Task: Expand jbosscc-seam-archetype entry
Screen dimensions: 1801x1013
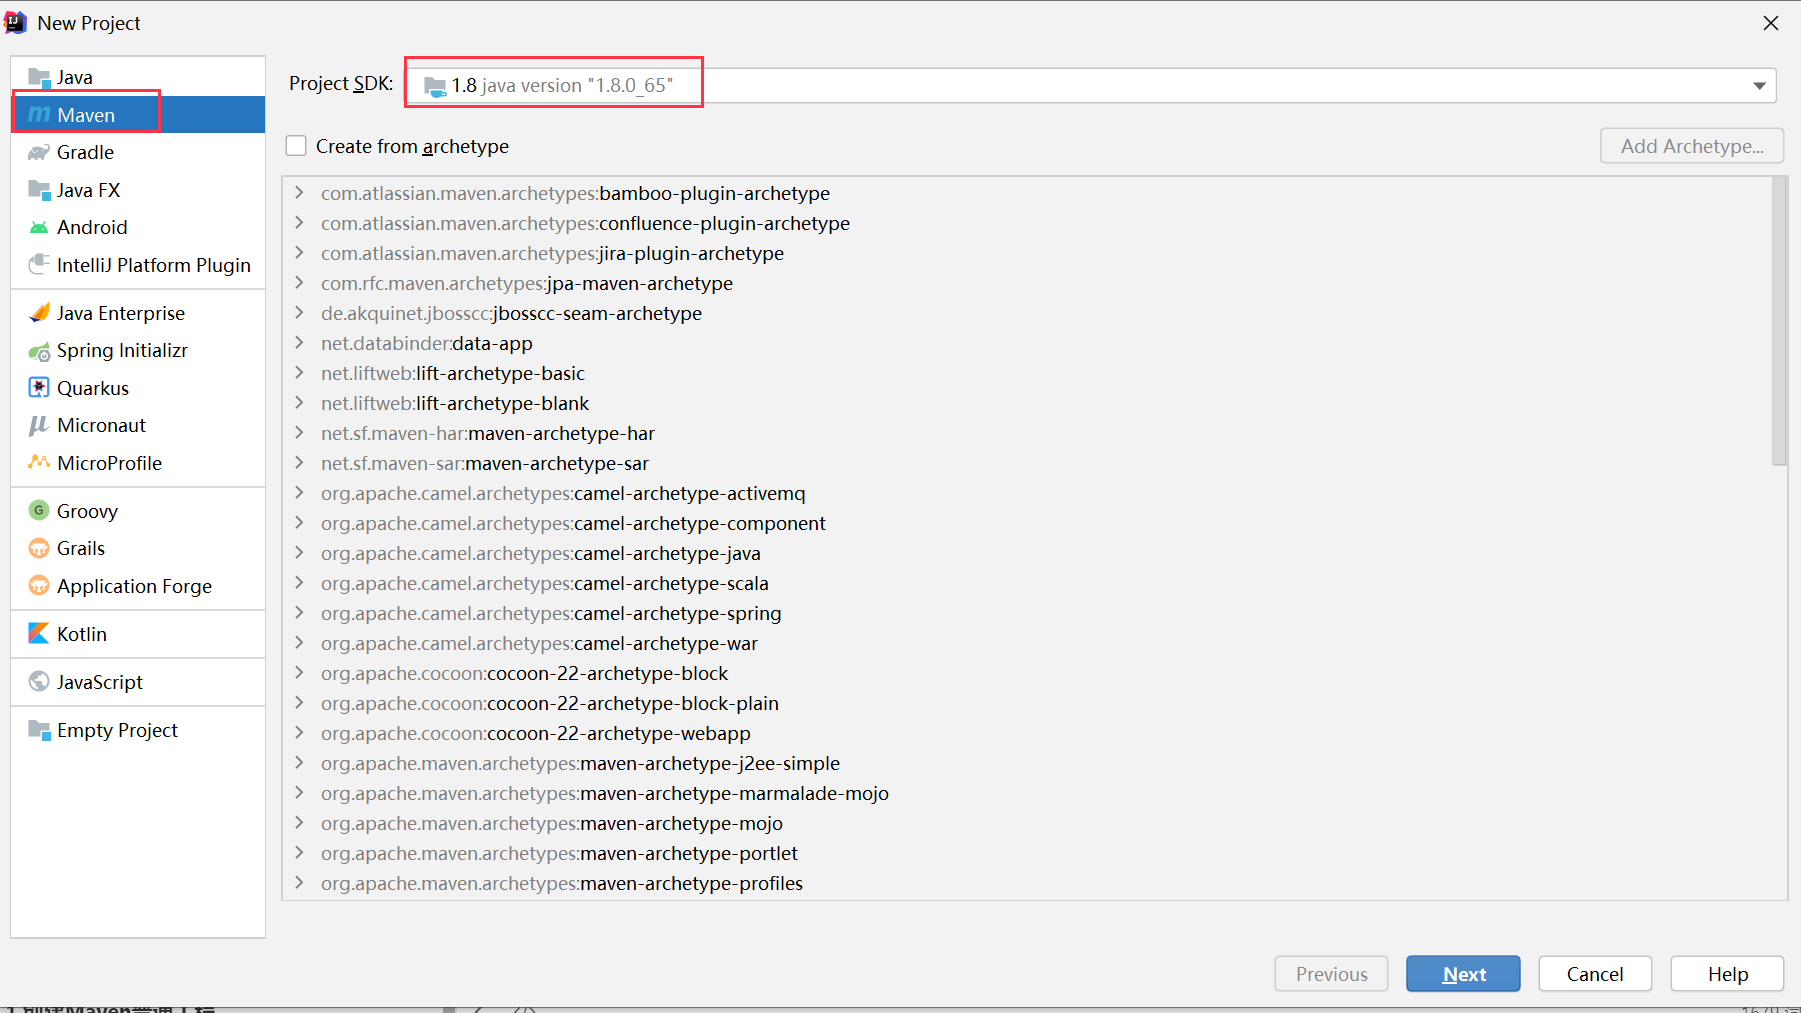Action: point(299,313)
